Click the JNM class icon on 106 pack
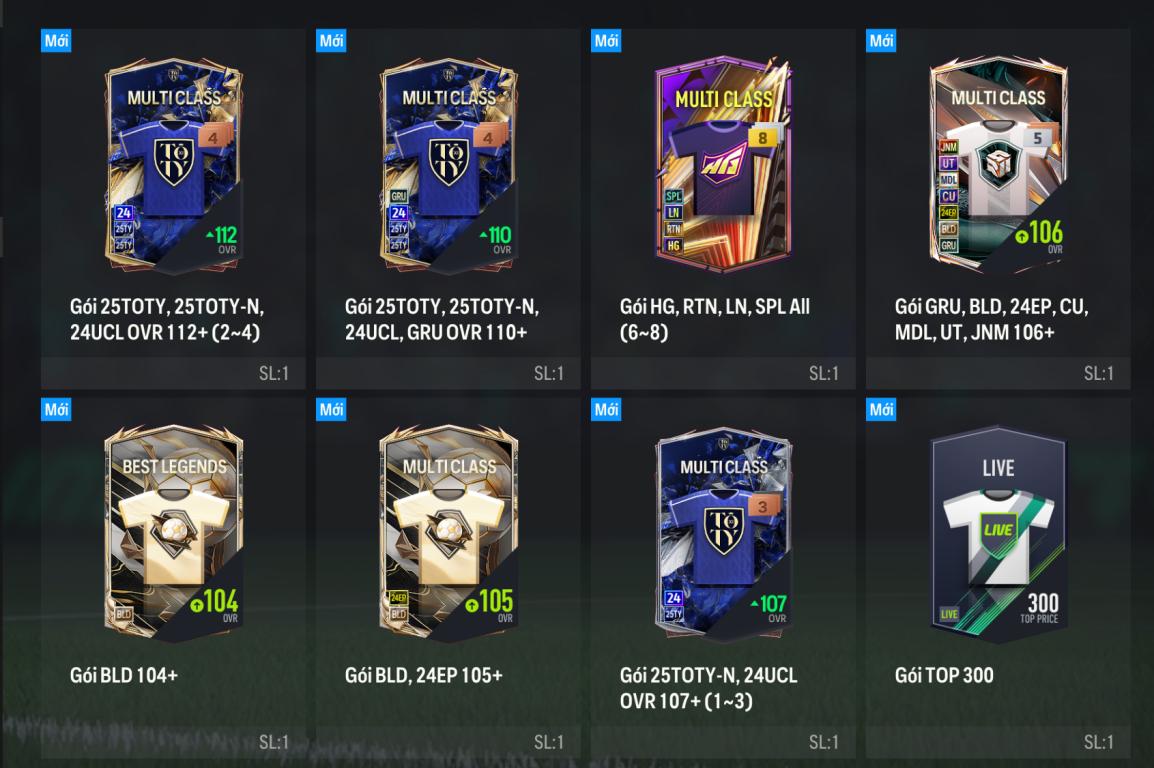The width and height of the screenshot is (1154, 768). (x=948, y=147)
